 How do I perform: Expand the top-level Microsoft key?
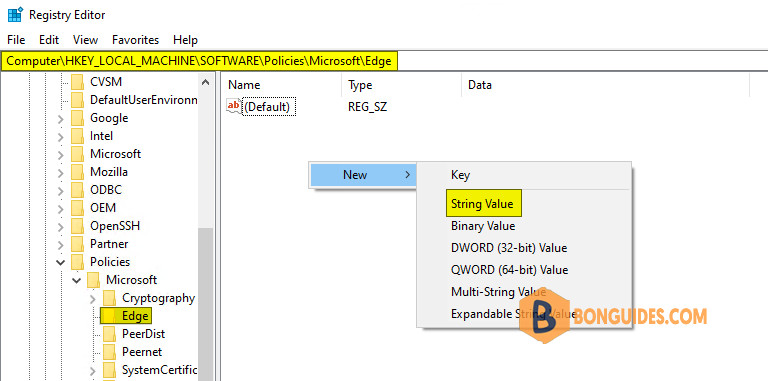60,155
